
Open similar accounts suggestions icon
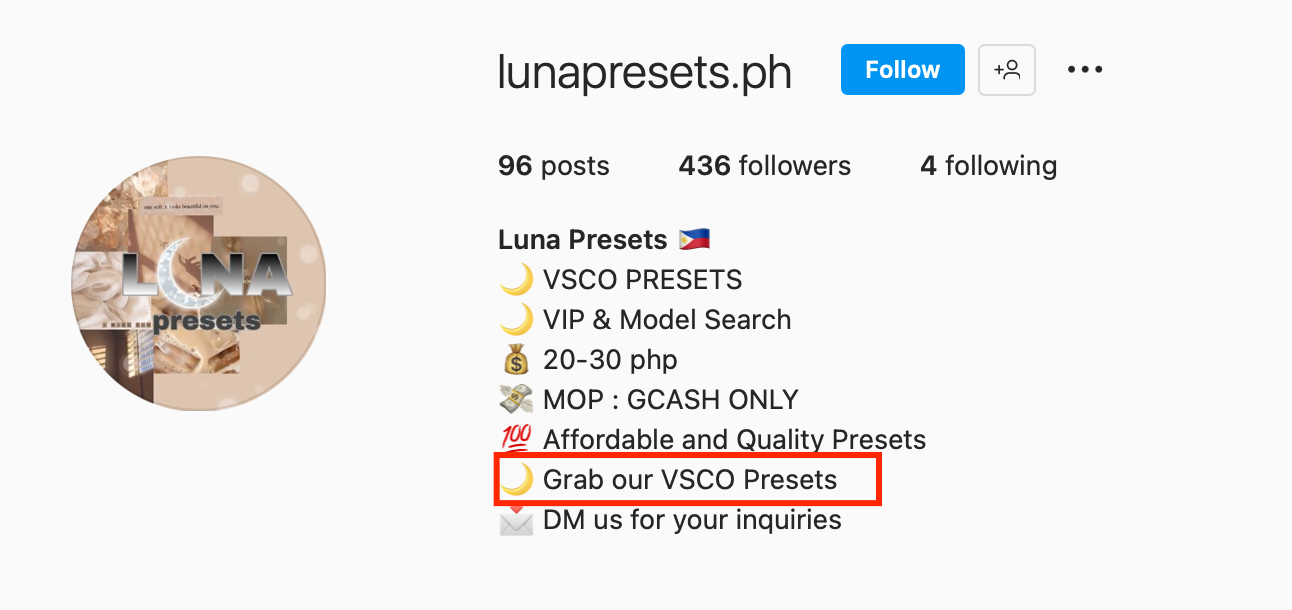[x=1006, y=70]
